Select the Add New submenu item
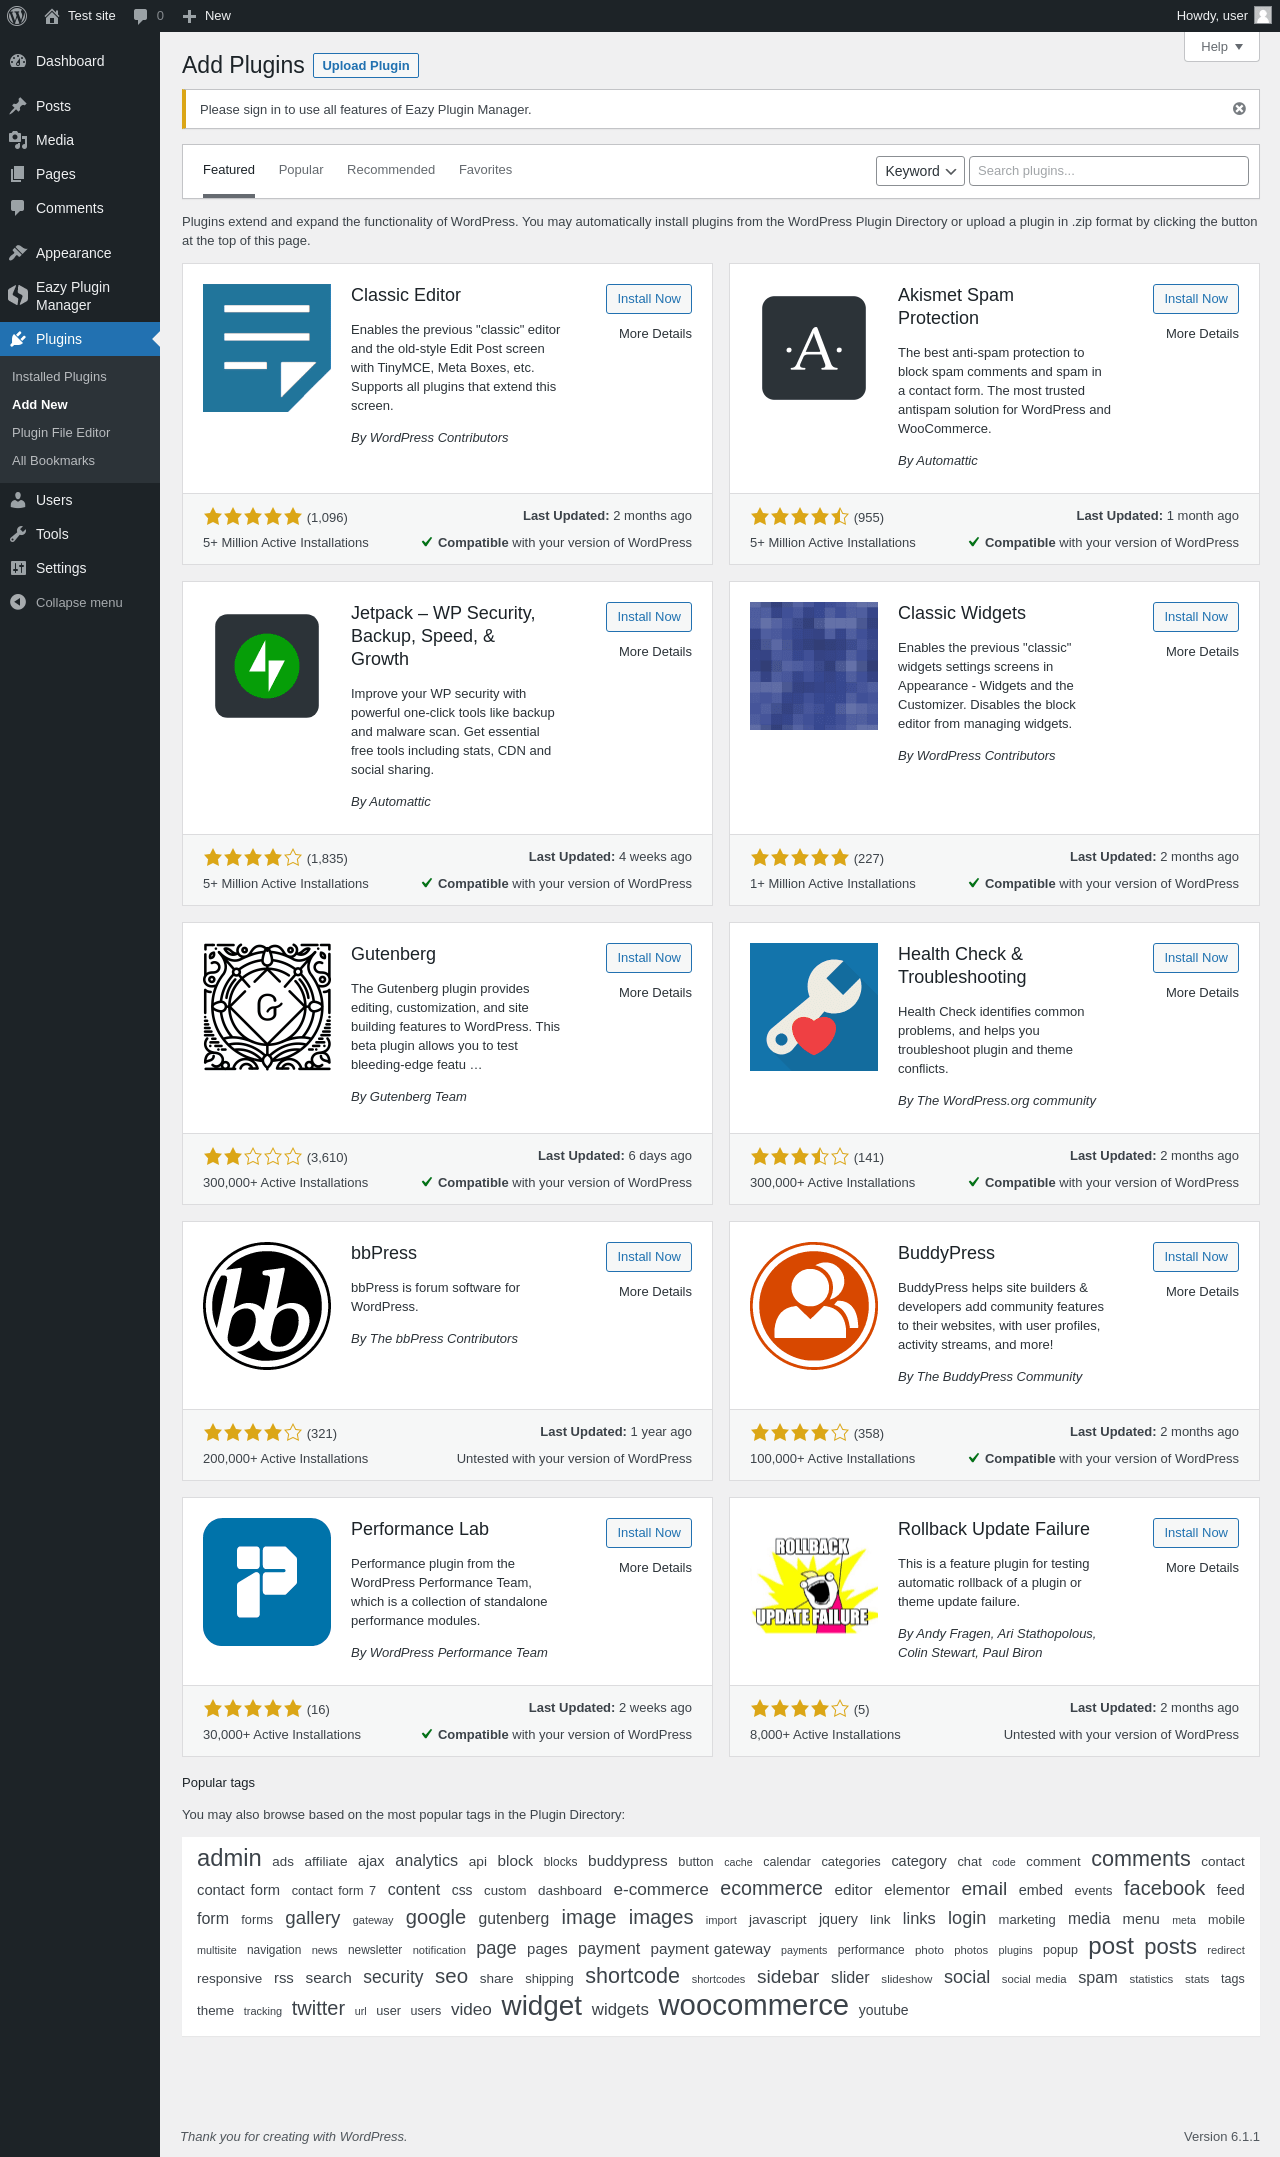The width and height of the screenshot is (1280, 2157). pyautogui.click(x=40, y=405)
